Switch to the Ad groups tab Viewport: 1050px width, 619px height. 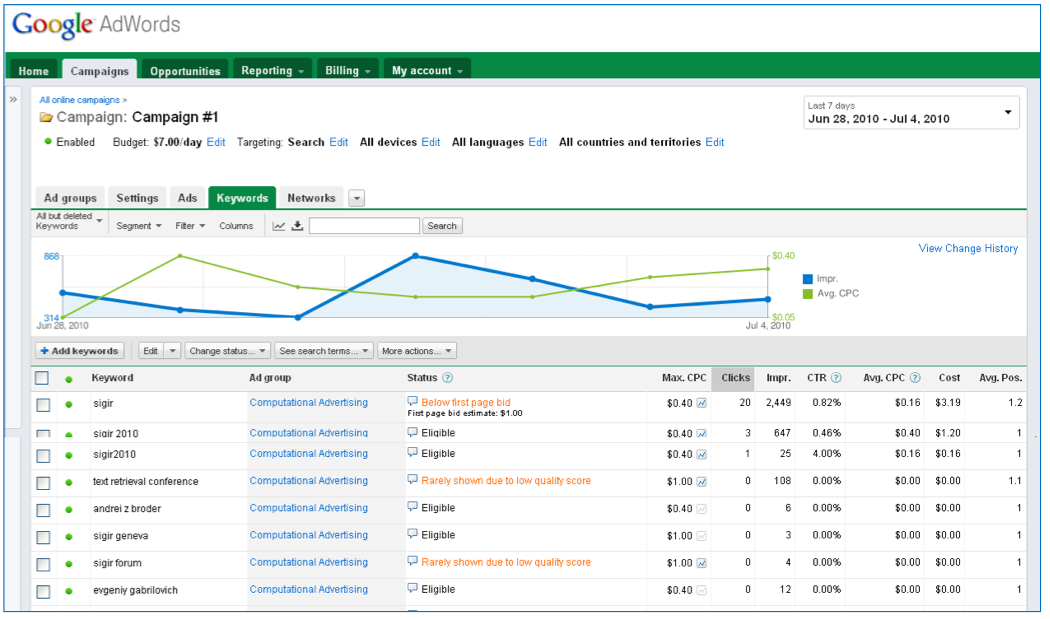coord(70,198)
